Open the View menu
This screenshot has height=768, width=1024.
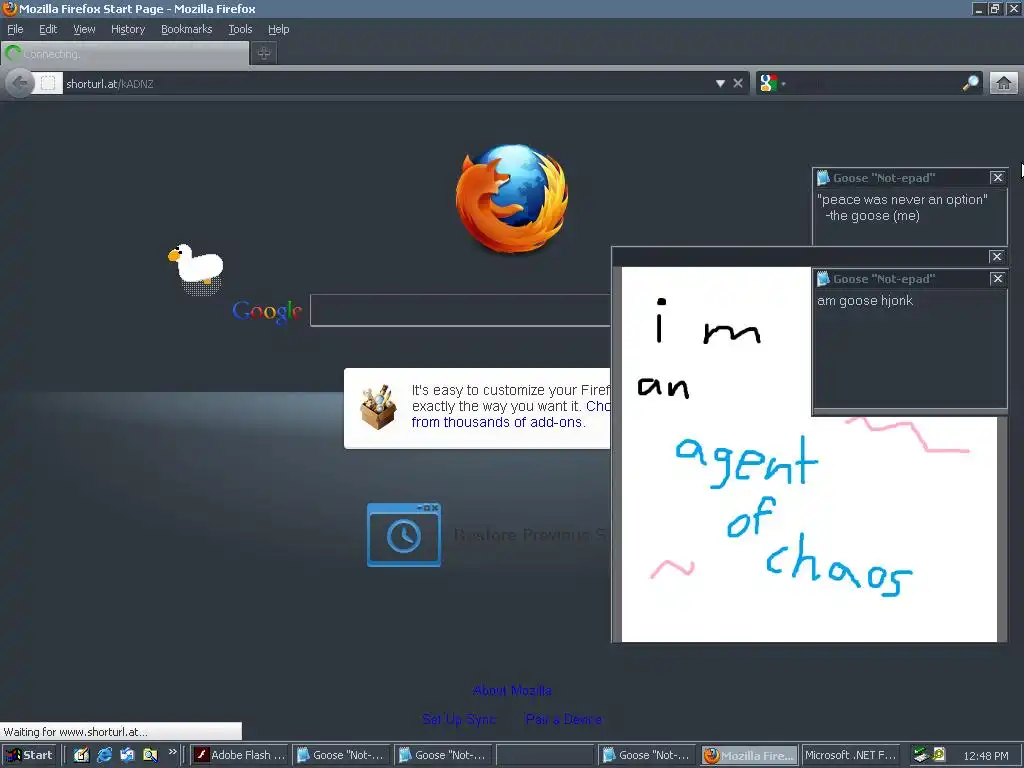[x=84, y=29]
